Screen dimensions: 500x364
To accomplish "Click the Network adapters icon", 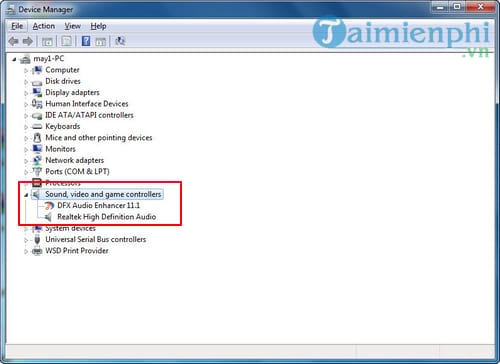I will 37,160.
